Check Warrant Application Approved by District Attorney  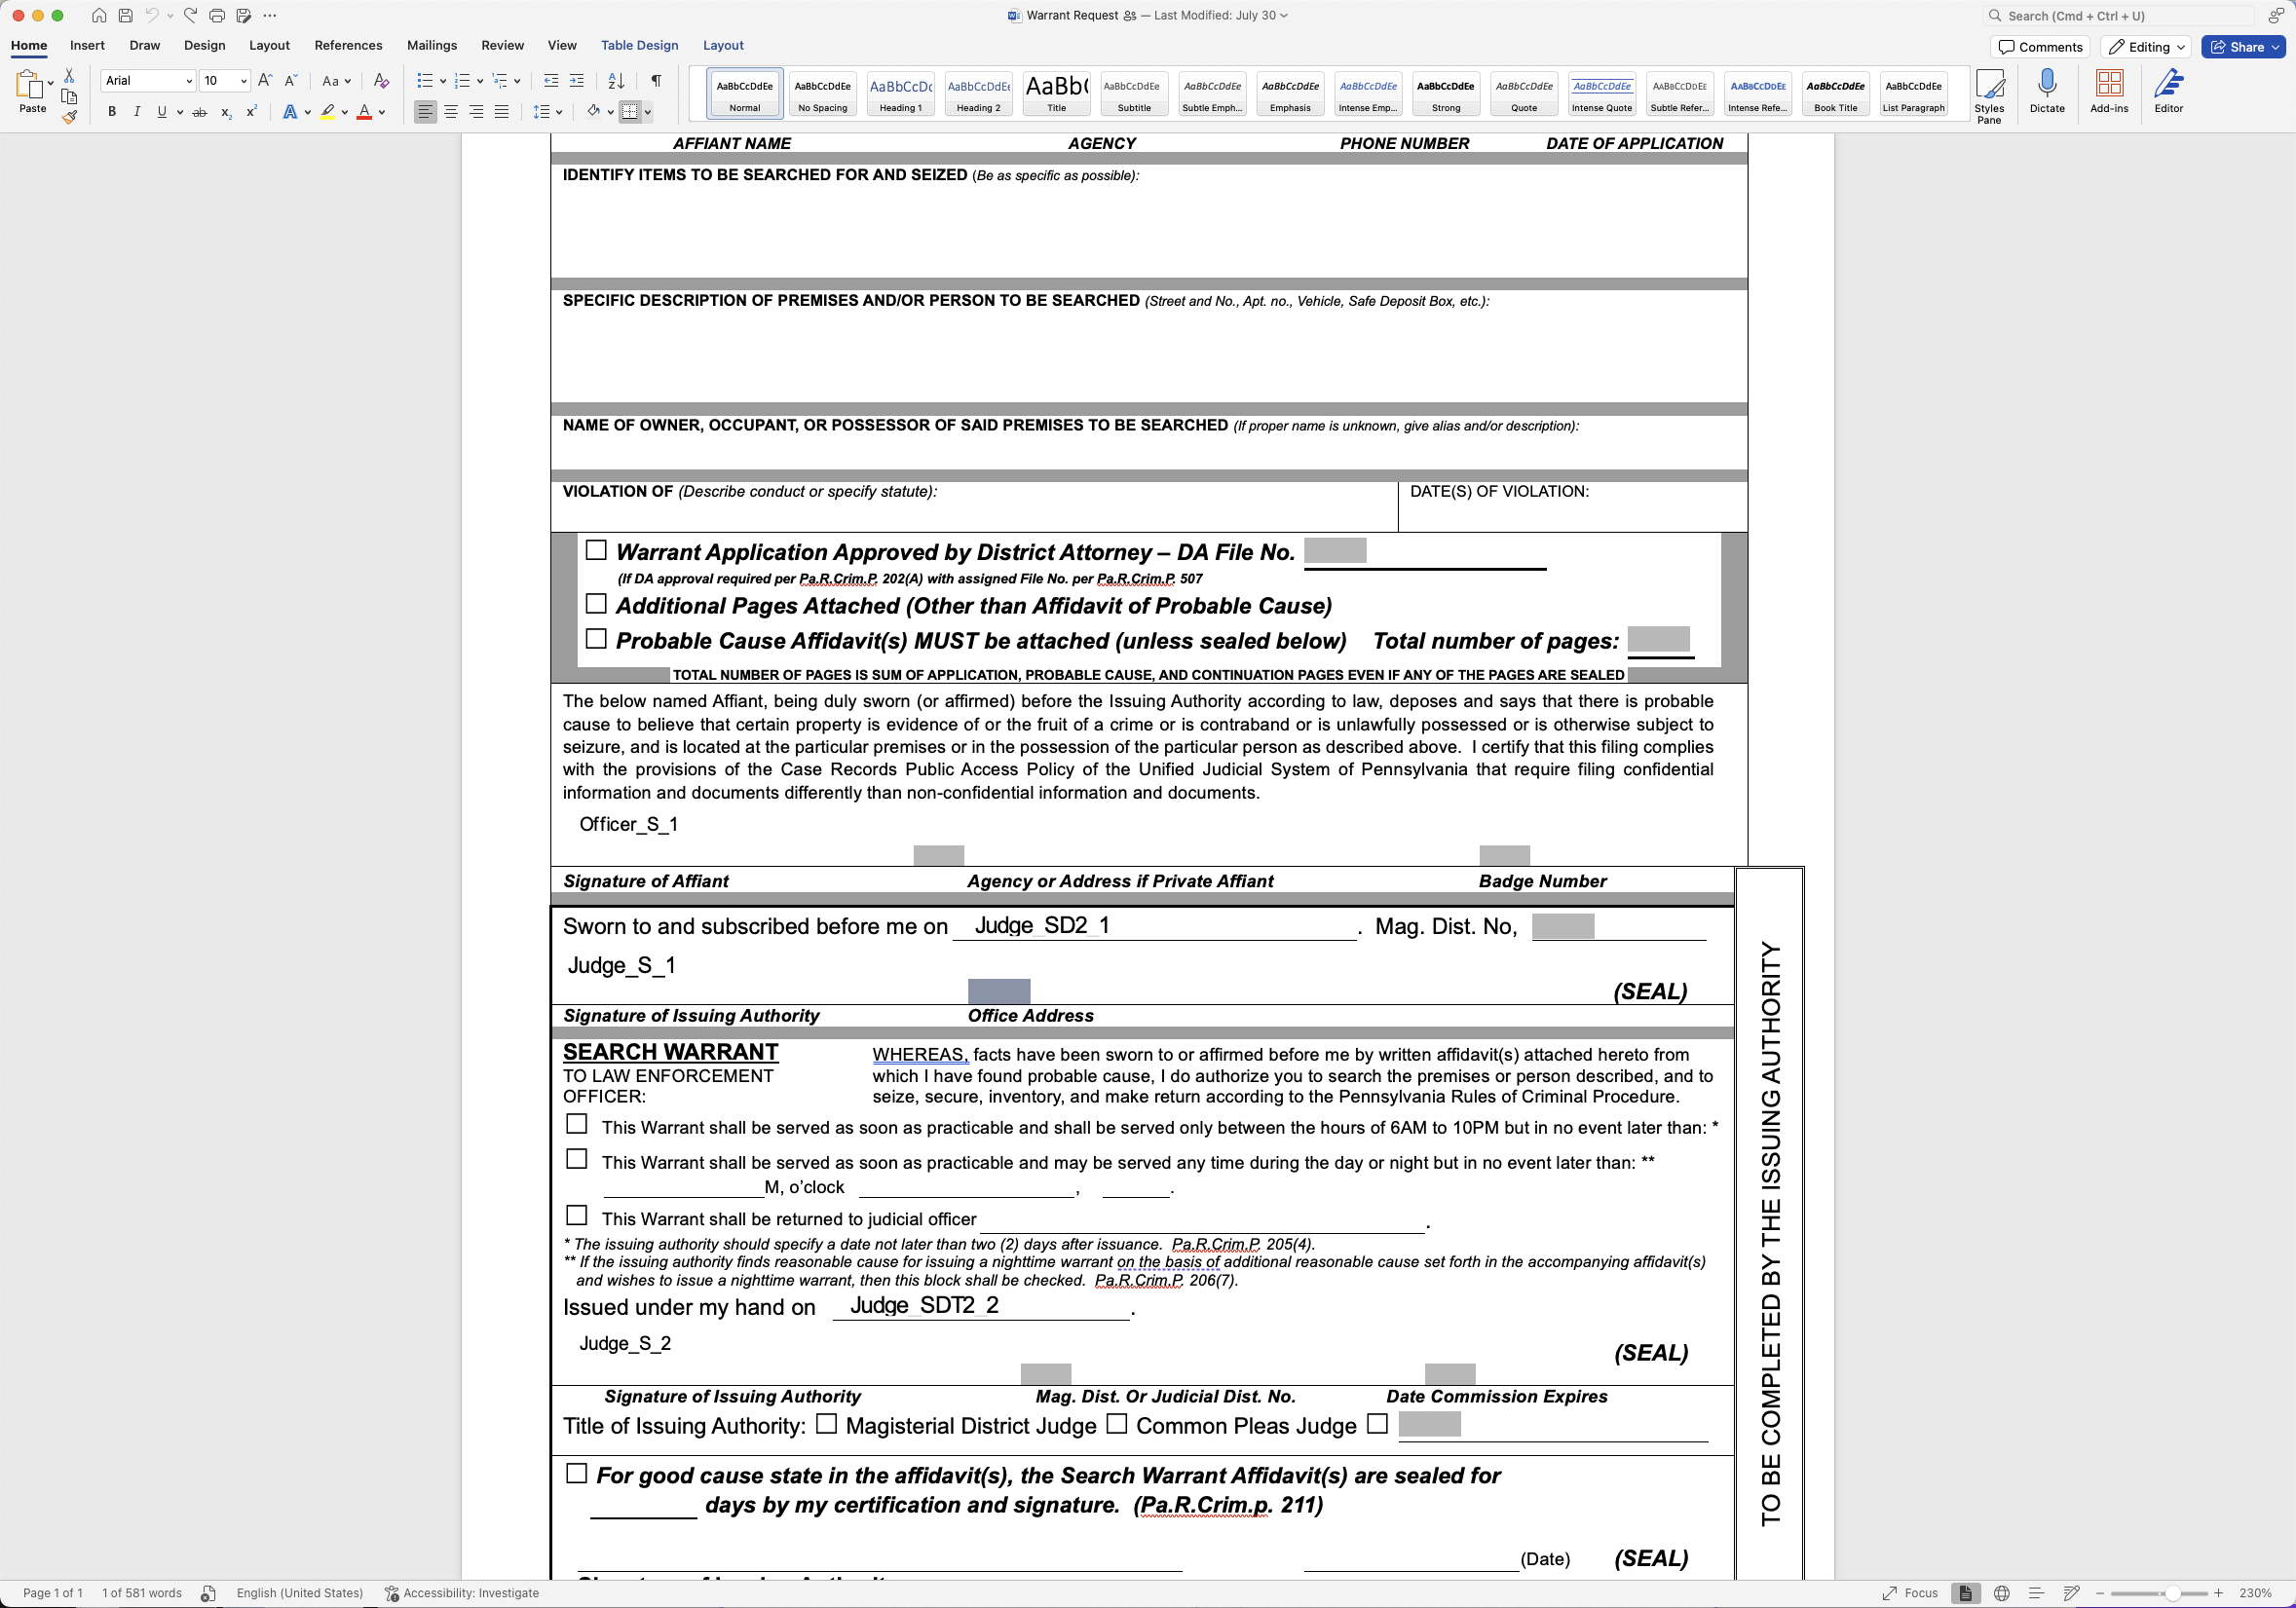point(596,550)
